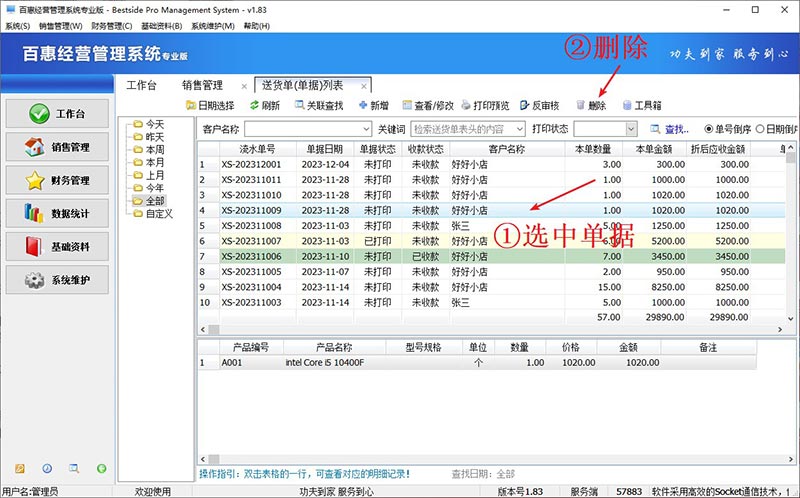
Task: Click the order list horizontal scrollbar right arrow
Action: 780,330
